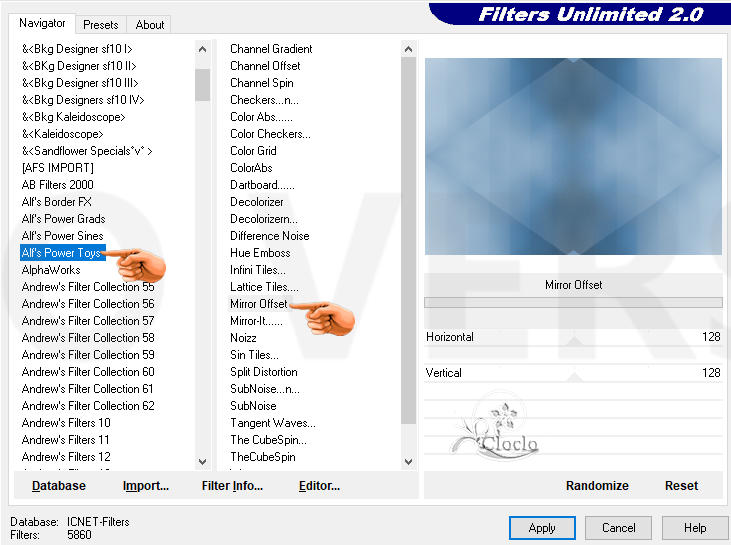Choose the Decolorizer filter
Screen dimensions: 731x545
[x=257, y=202]
